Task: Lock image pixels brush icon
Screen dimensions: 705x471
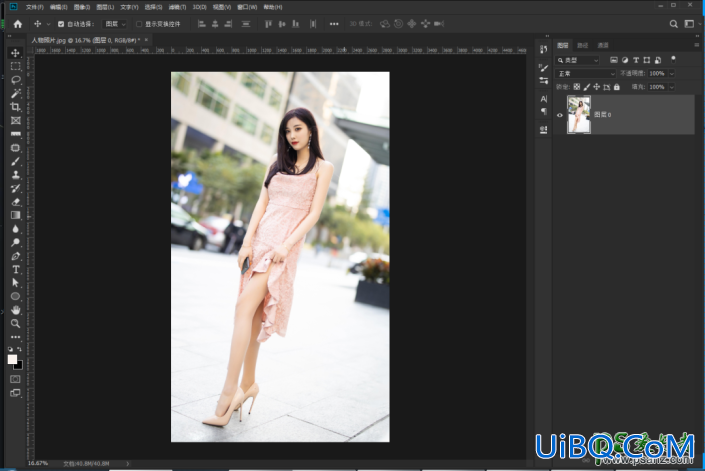Action: click(x=587, y=87)
